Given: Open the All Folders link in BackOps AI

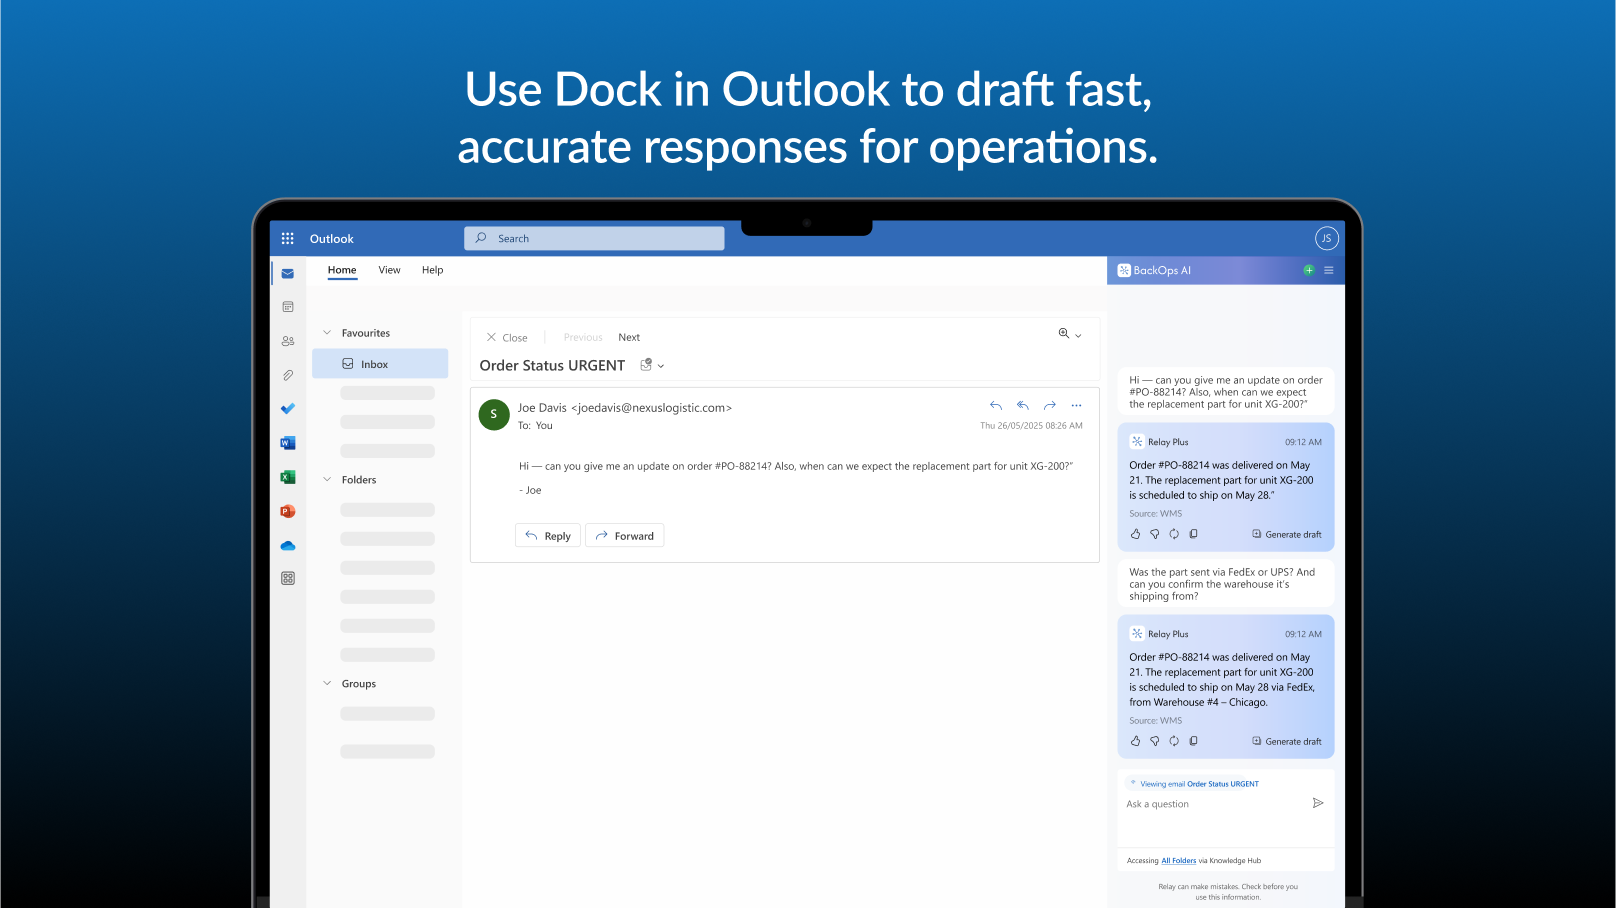Looking at the screenshot, I should [1178, 860].
